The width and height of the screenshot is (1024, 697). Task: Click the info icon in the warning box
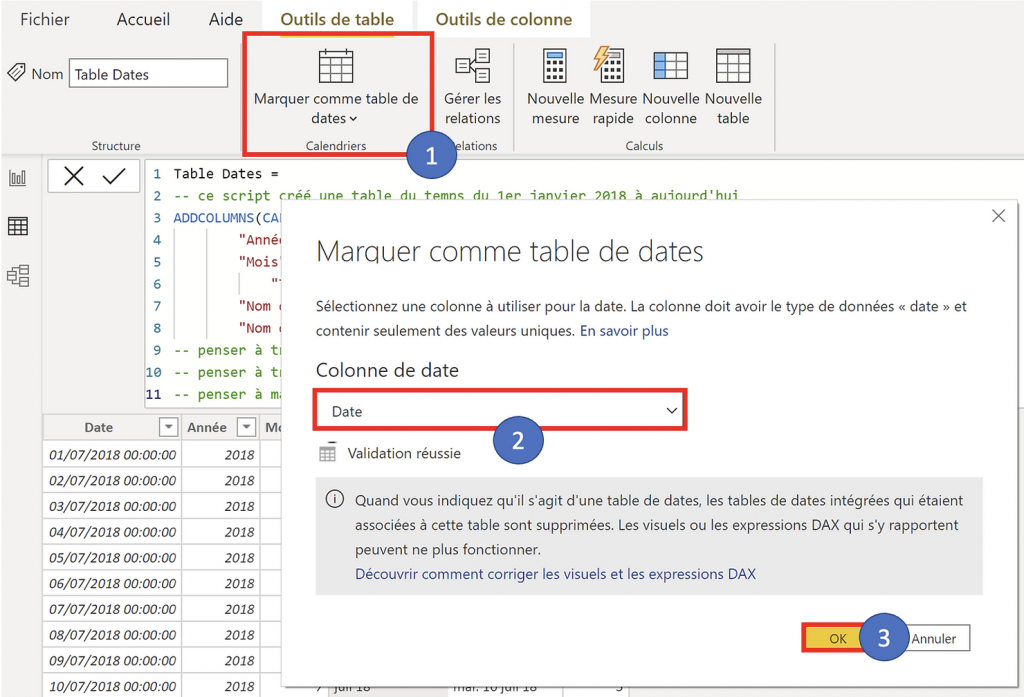pos(335,500)
